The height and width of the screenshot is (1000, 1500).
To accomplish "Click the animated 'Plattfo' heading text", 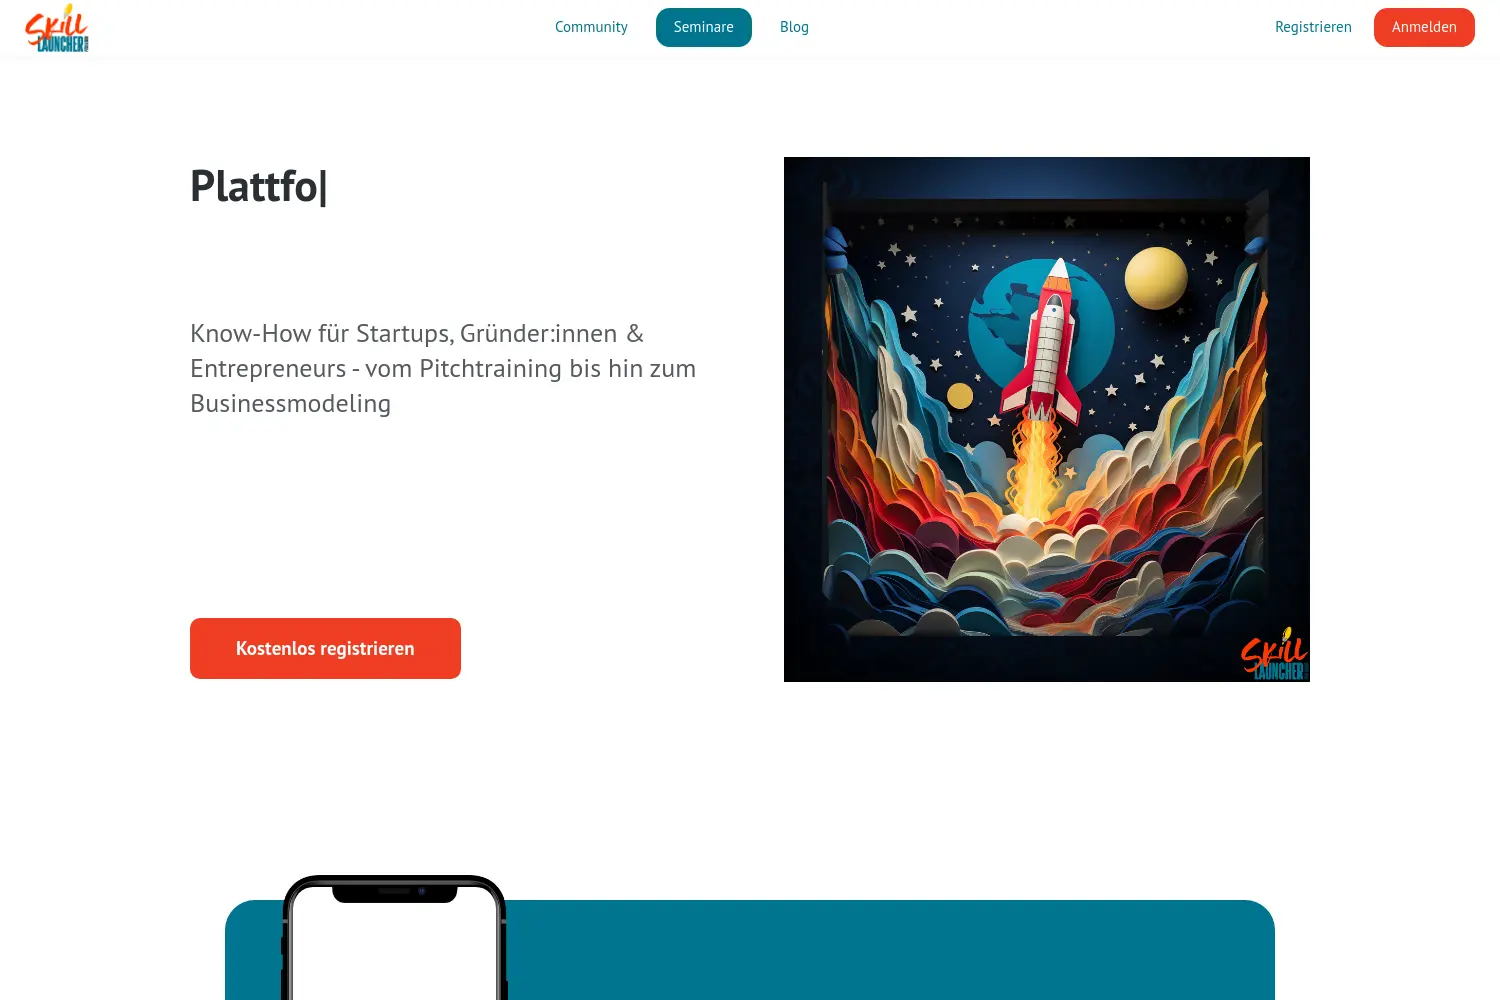I will pyautogui.click(x=259, y=186).
